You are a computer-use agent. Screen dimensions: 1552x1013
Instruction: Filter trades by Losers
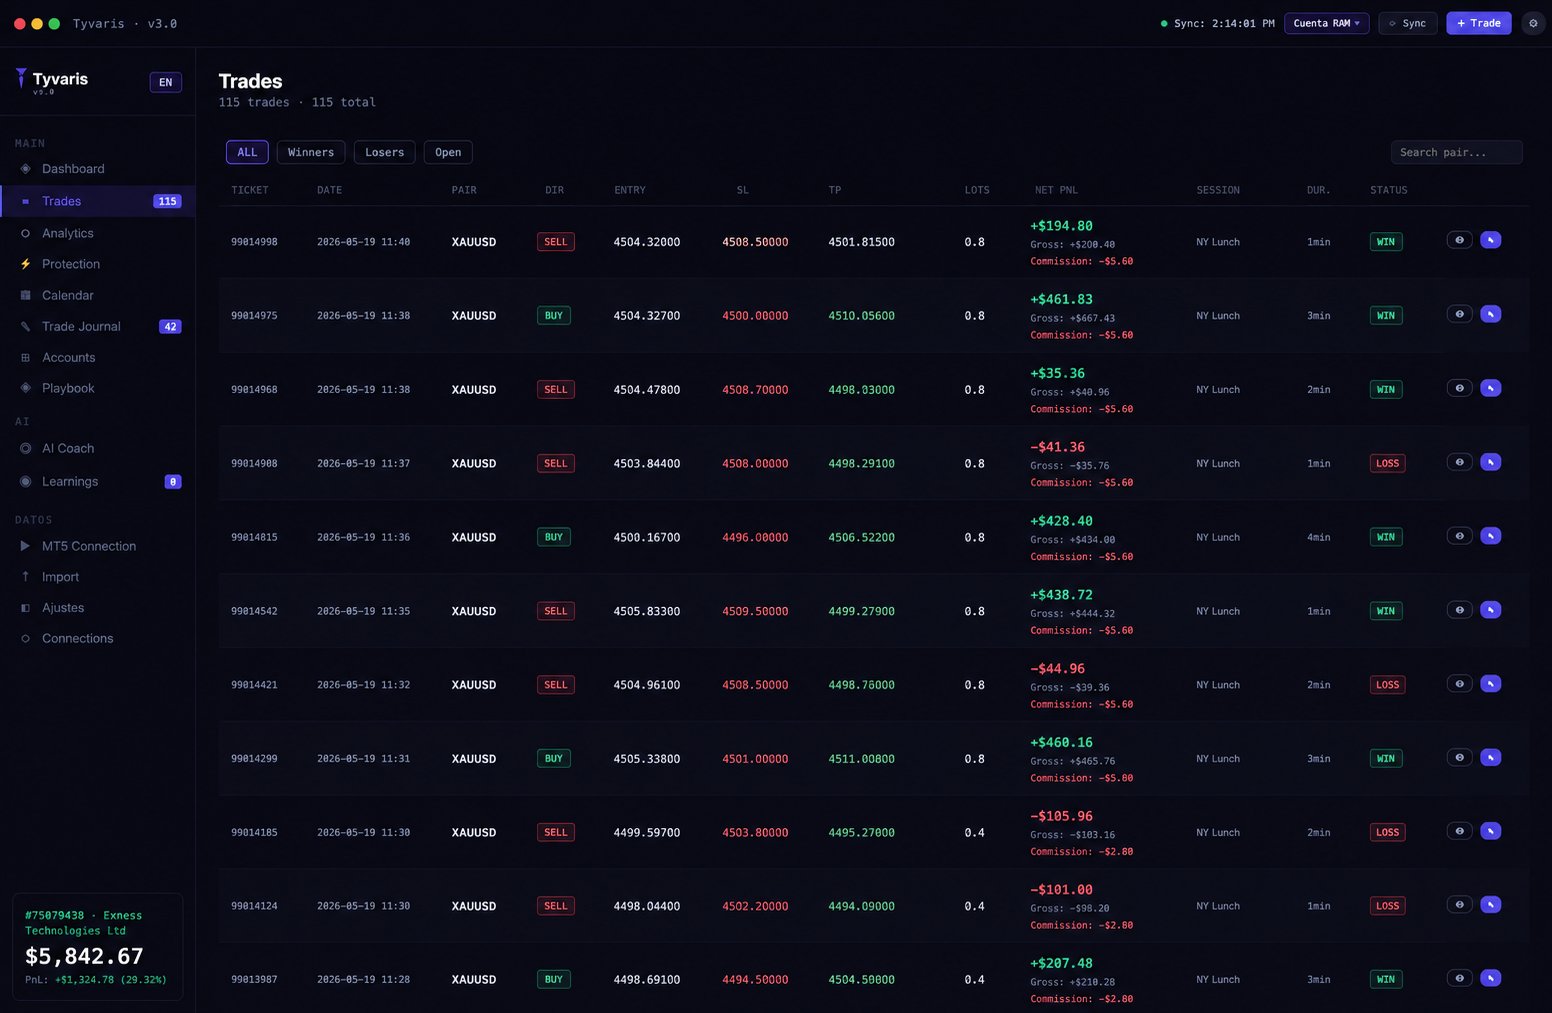(x=384, y=152)
